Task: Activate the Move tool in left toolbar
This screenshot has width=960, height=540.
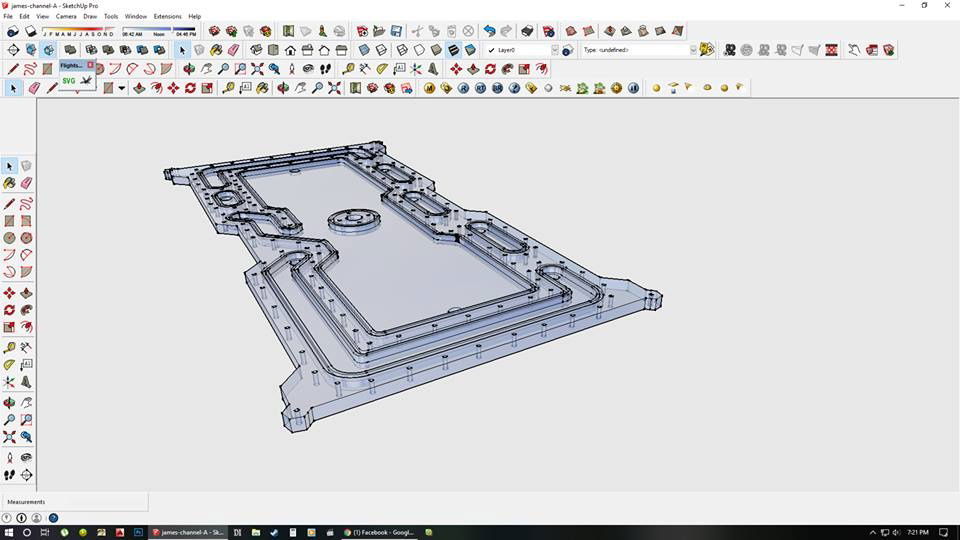Action: point(9,293)
